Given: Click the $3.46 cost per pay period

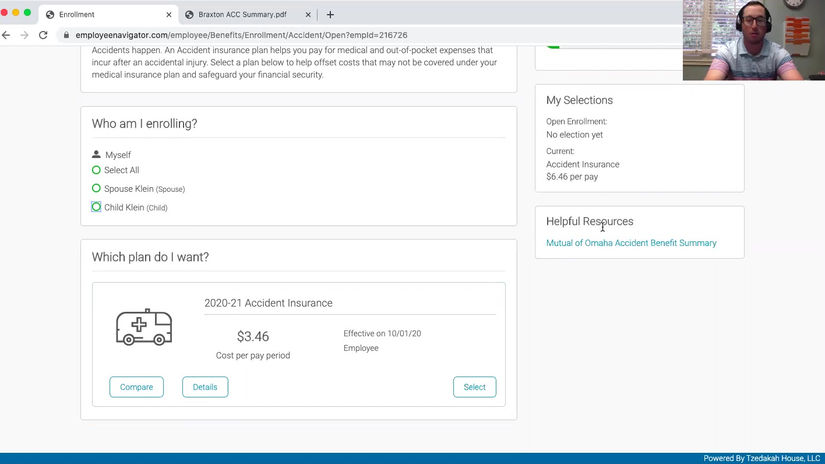Looking at the screenshot, I should coord(253,337).
